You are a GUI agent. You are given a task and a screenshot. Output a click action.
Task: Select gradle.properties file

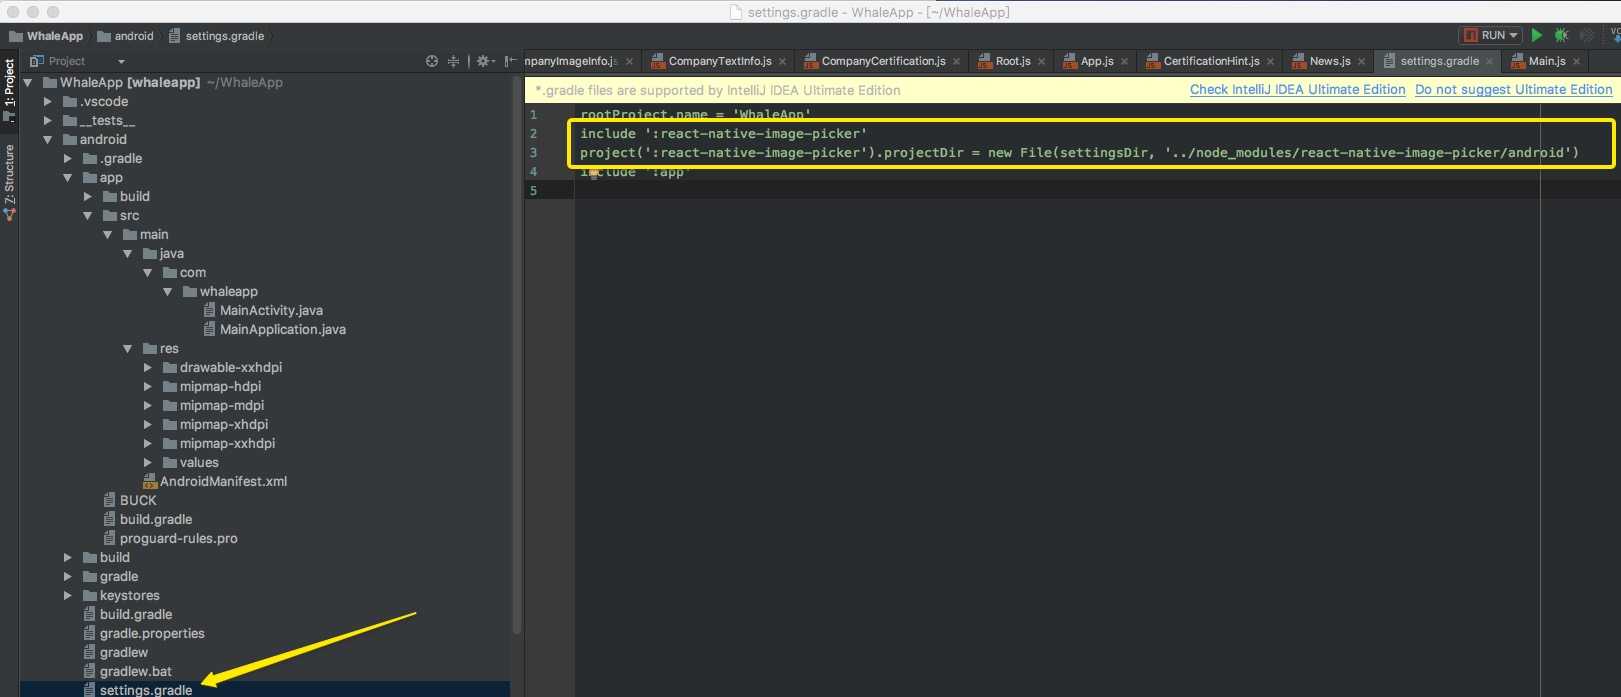coord(143,634)
